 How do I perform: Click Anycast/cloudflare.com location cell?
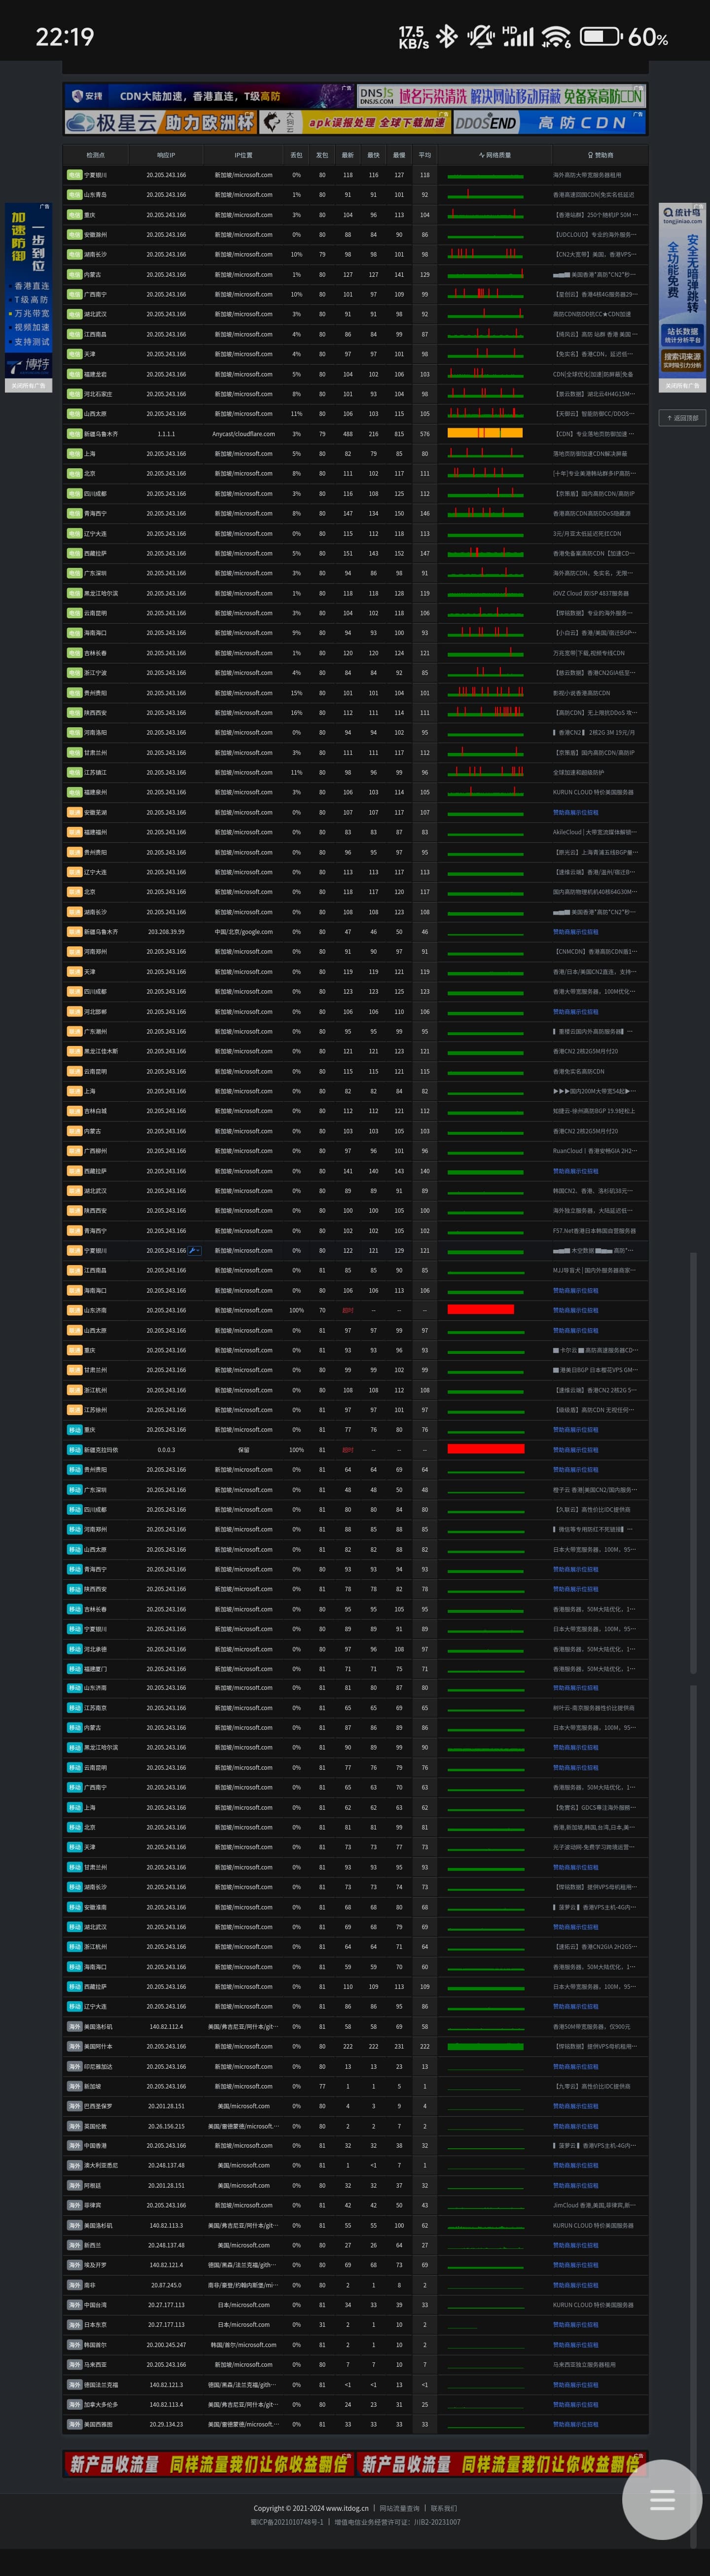tap(243, 434)
